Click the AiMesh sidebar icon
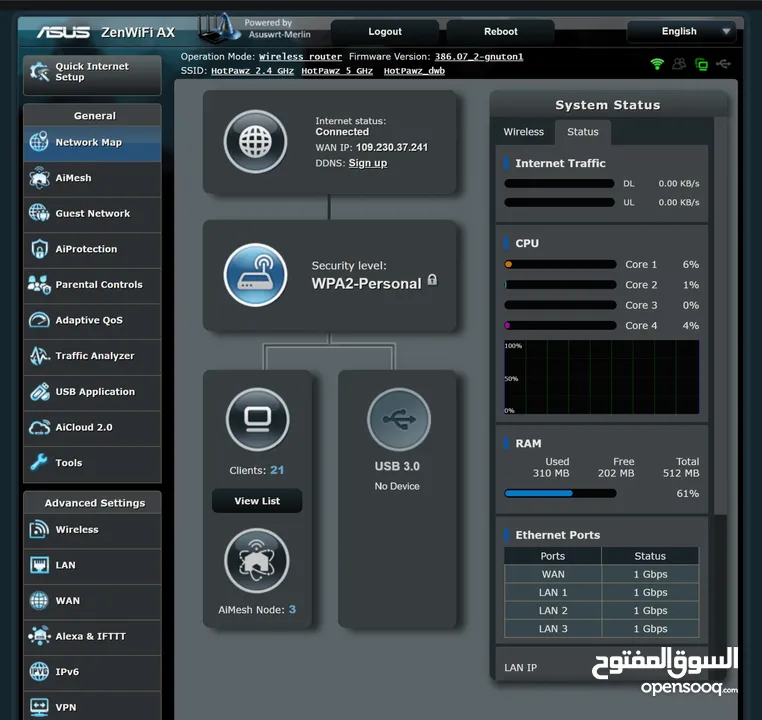762x720 pixels. coord(39,177)
